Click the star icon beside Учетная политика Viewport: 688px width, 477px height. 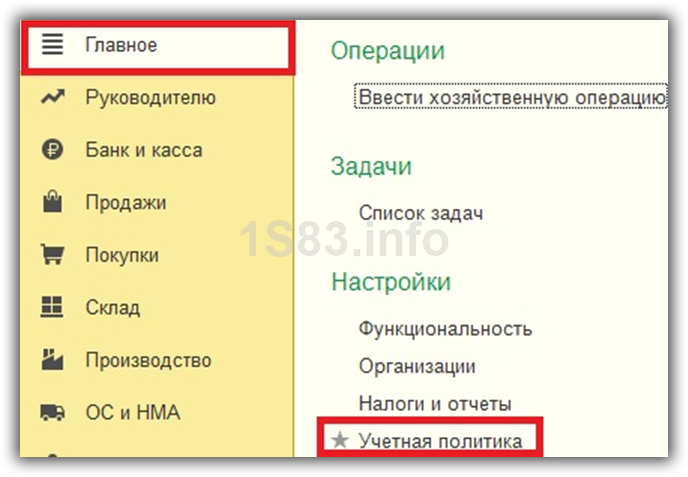(340, 440)
